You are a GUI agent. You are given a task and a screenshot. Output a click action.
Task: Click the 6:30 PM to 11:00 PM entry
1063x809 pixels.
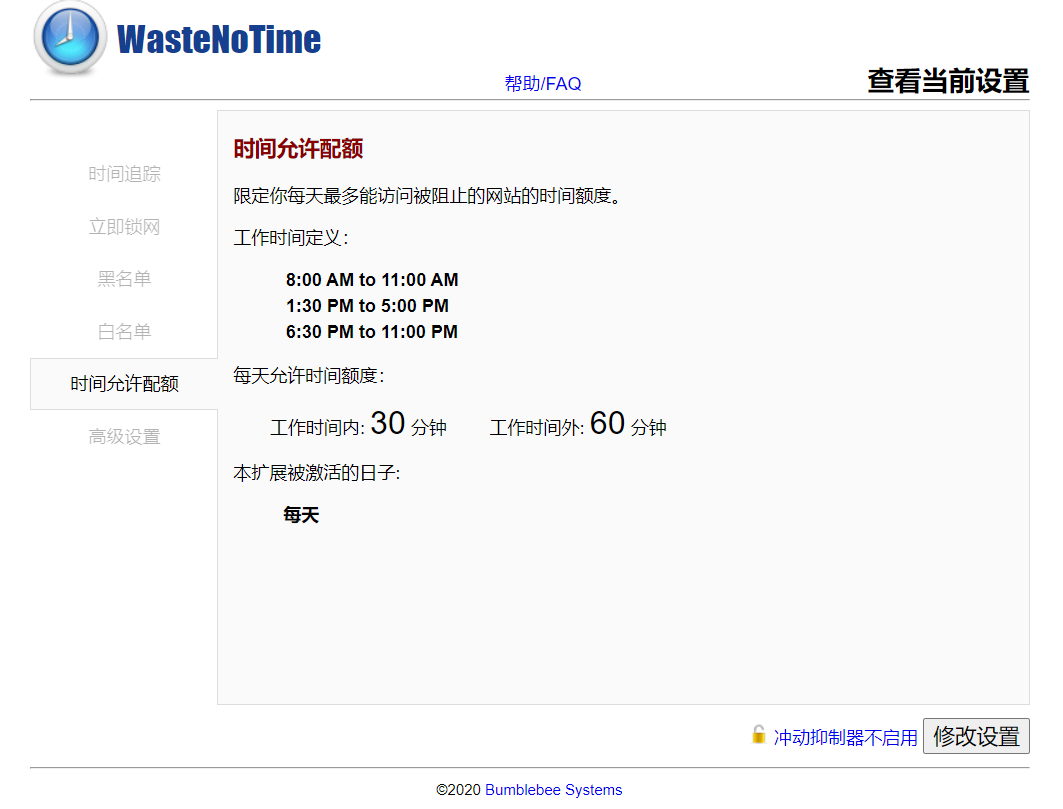pos(372,332)
